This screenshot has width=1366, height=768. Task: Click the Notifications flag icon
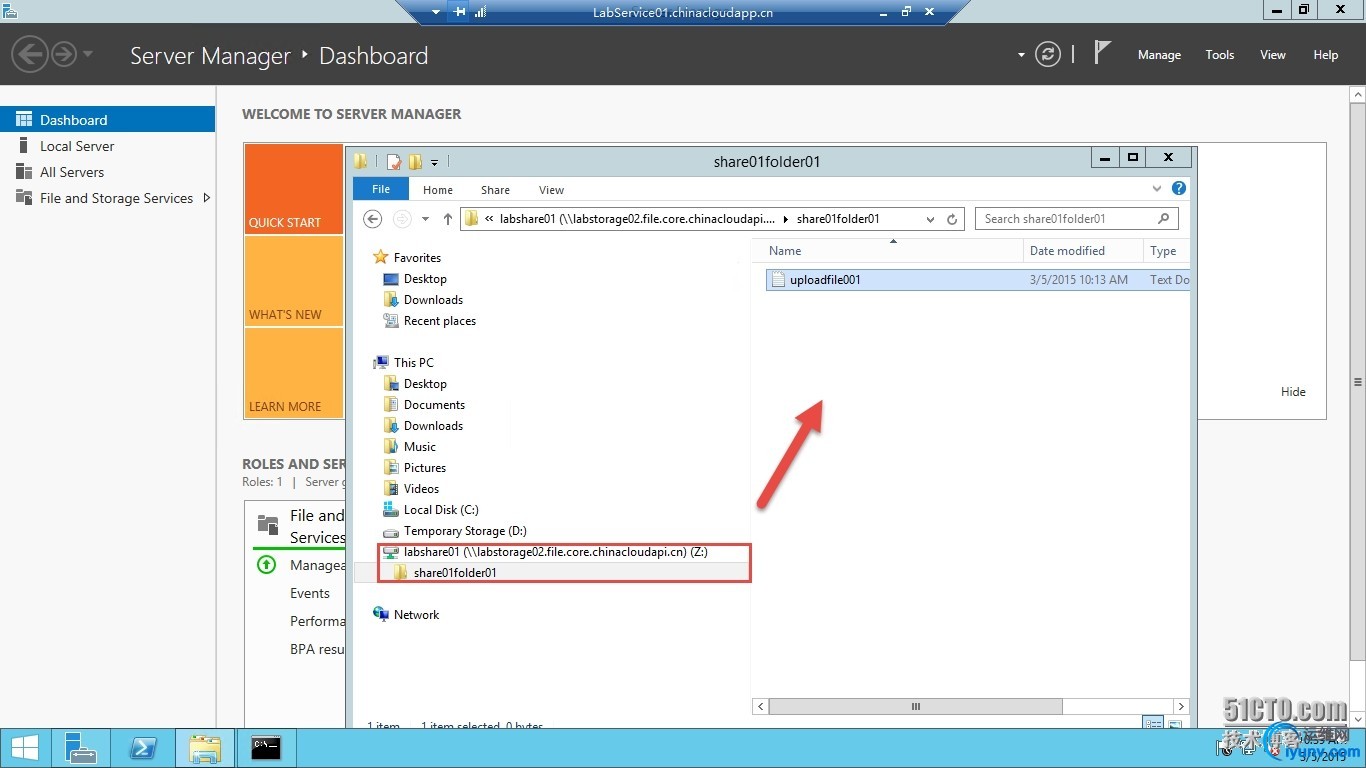click(1101, 52)
